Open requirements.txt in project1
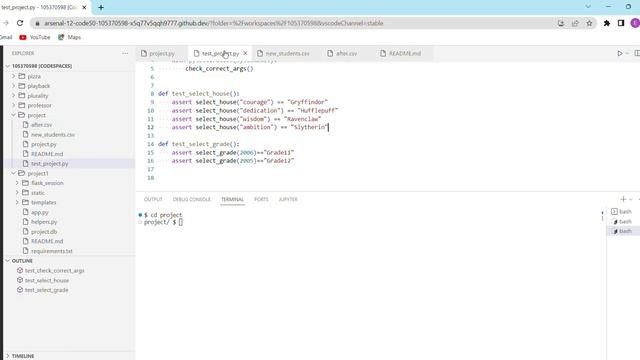 coord(51,251)
